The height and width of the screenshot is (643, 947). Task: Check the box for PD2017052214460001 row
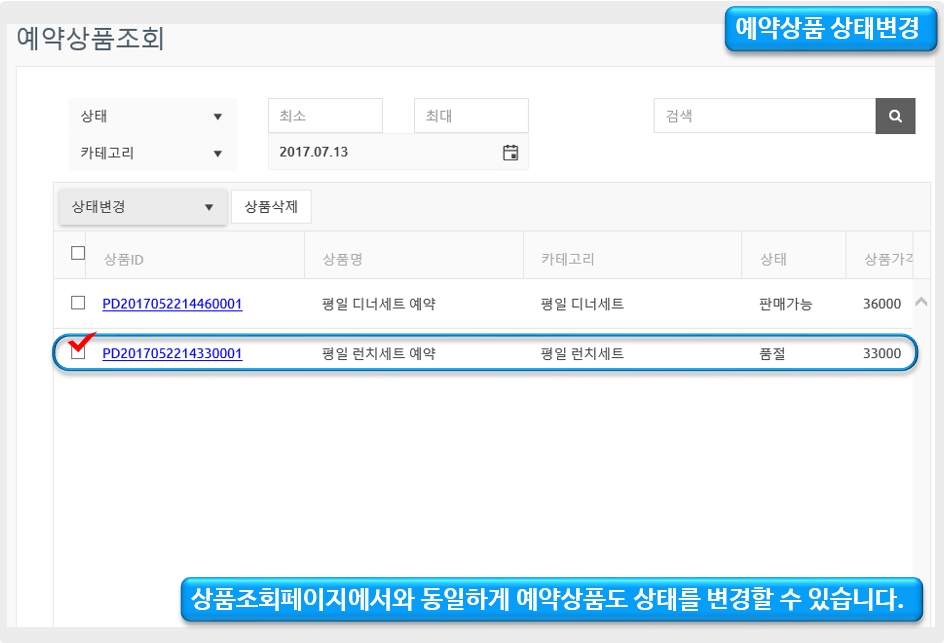[78, 303]
